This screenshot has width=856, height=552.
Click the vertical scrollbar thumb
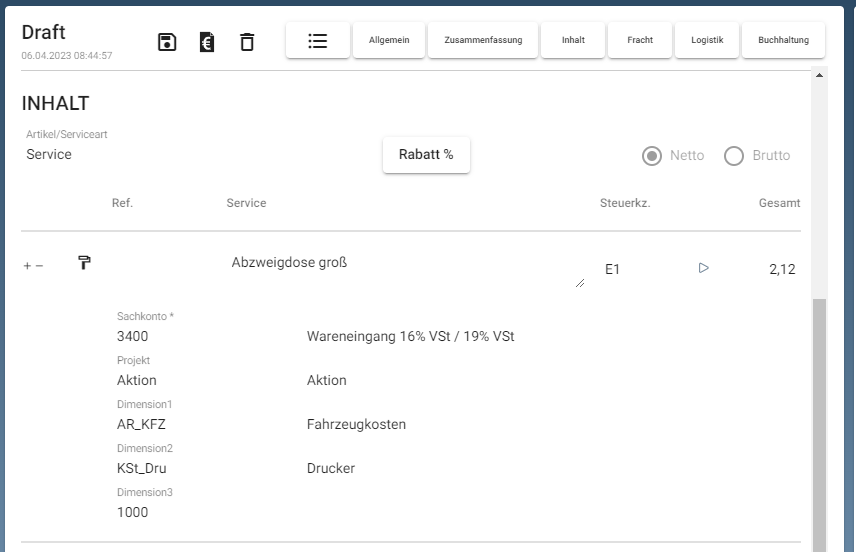(820, 420)
